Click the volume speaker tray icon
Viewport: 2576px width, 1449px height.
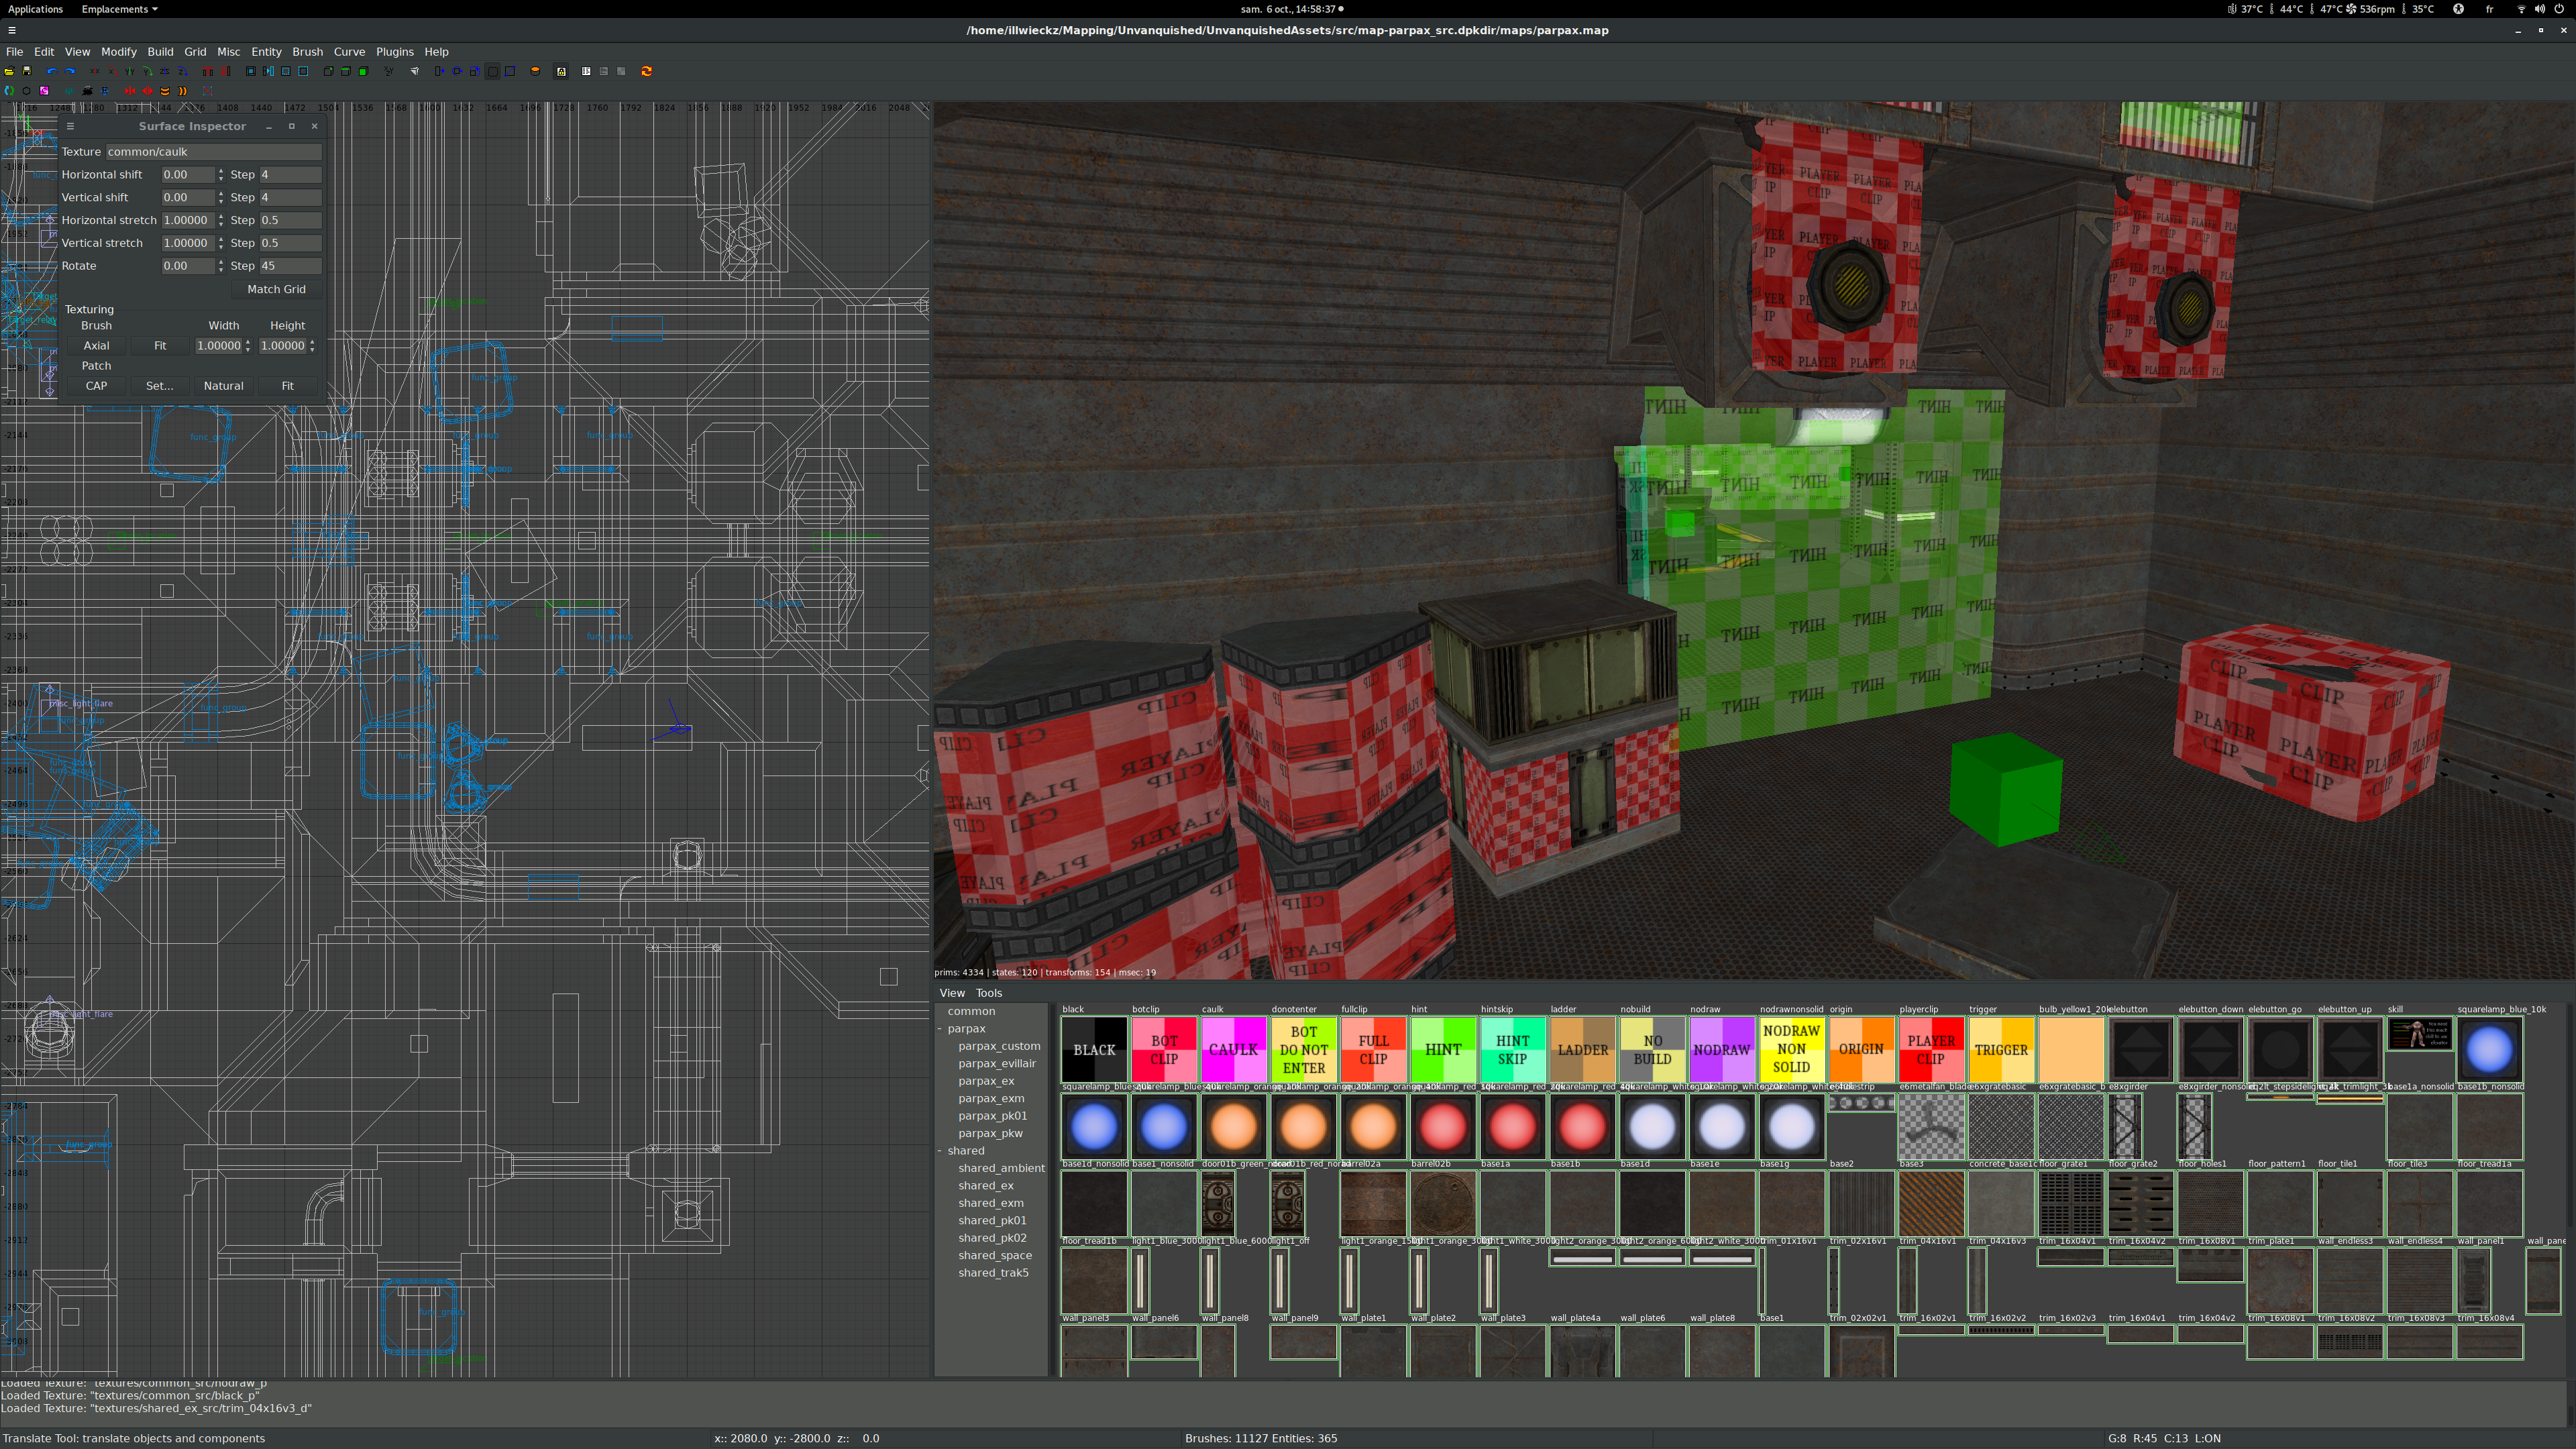2539,9
